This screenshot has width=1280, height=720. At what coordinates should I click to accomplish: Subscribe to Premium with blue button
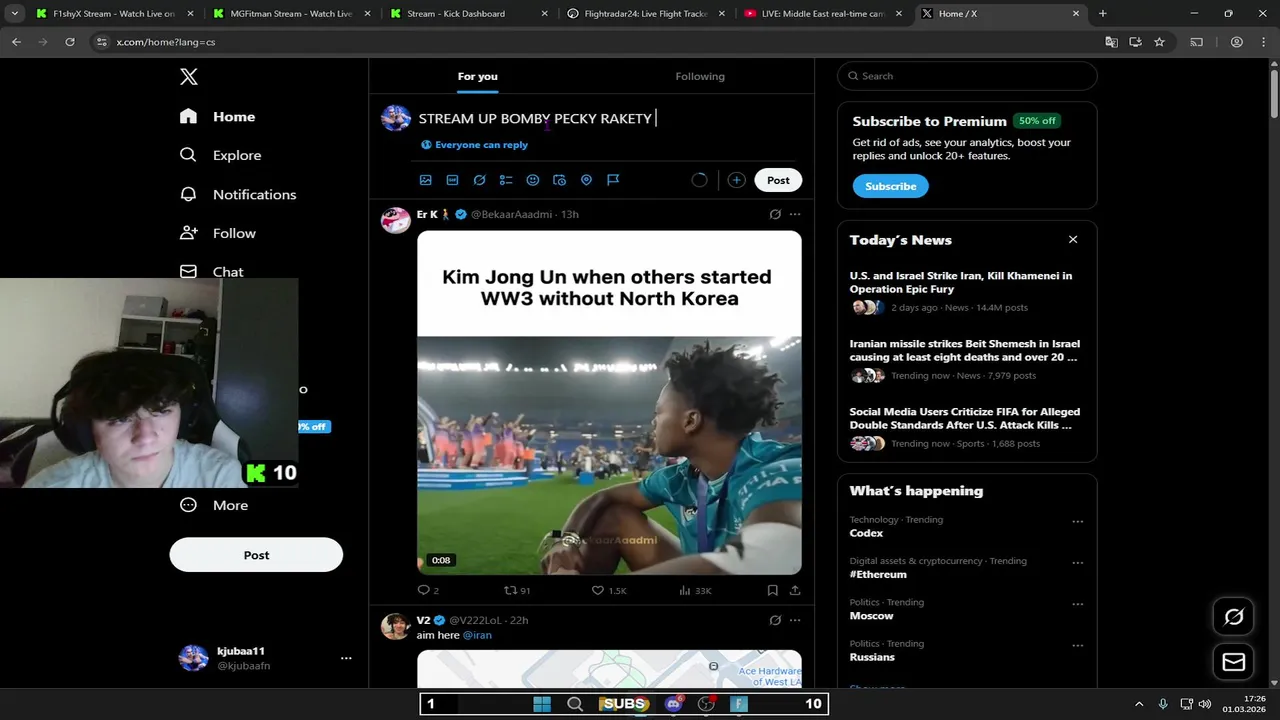890,186
